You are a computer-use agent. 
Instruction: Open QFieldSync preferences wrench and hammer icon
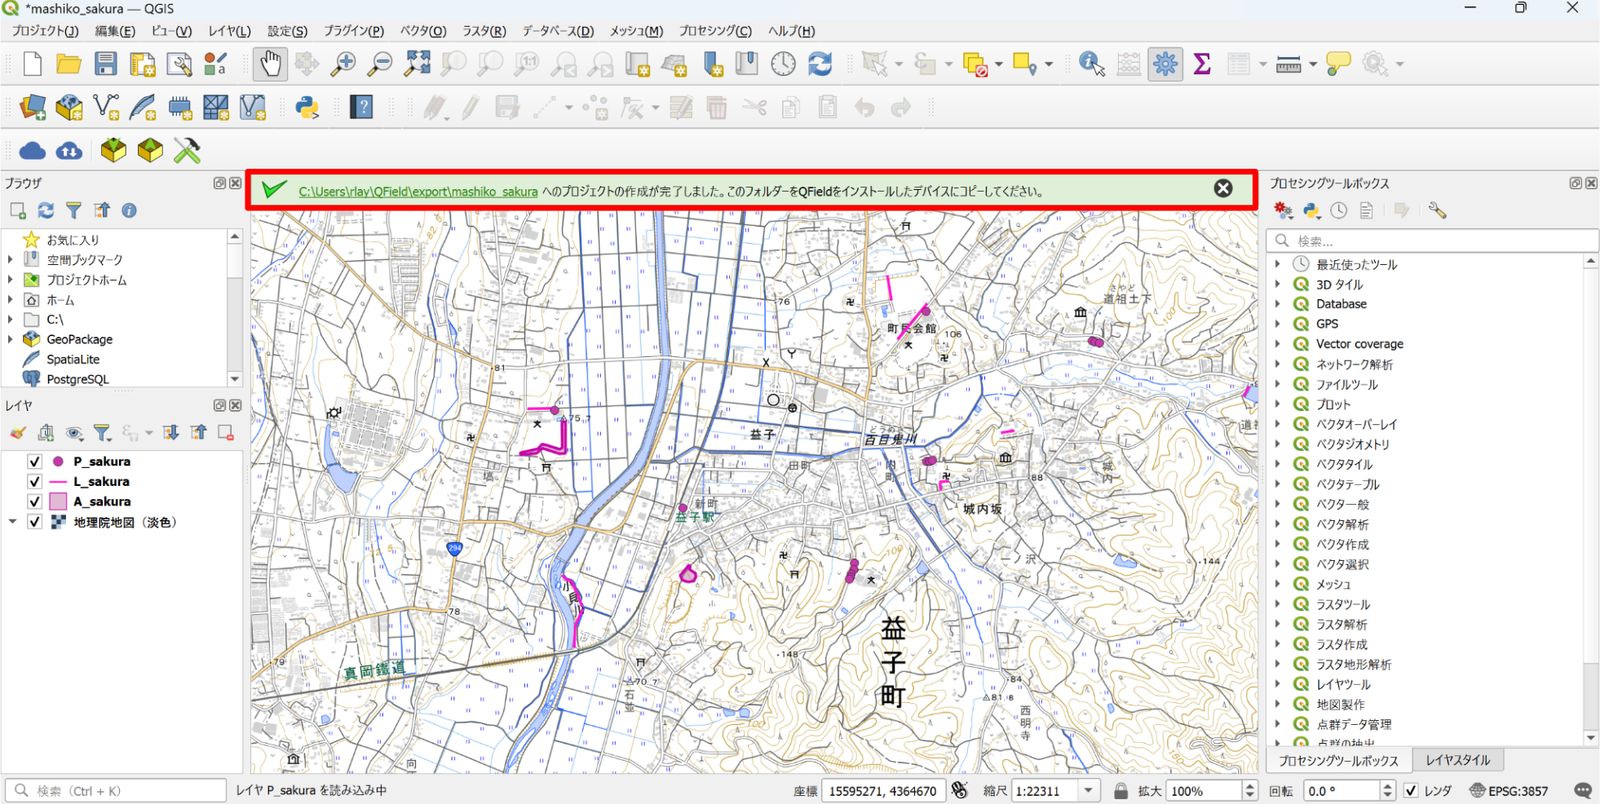click(187, 150)
